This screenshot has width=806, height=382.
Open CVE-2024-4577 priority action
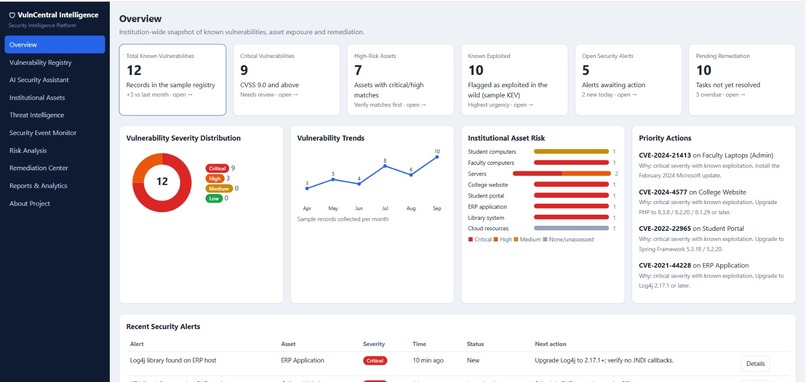click(713, 202)
